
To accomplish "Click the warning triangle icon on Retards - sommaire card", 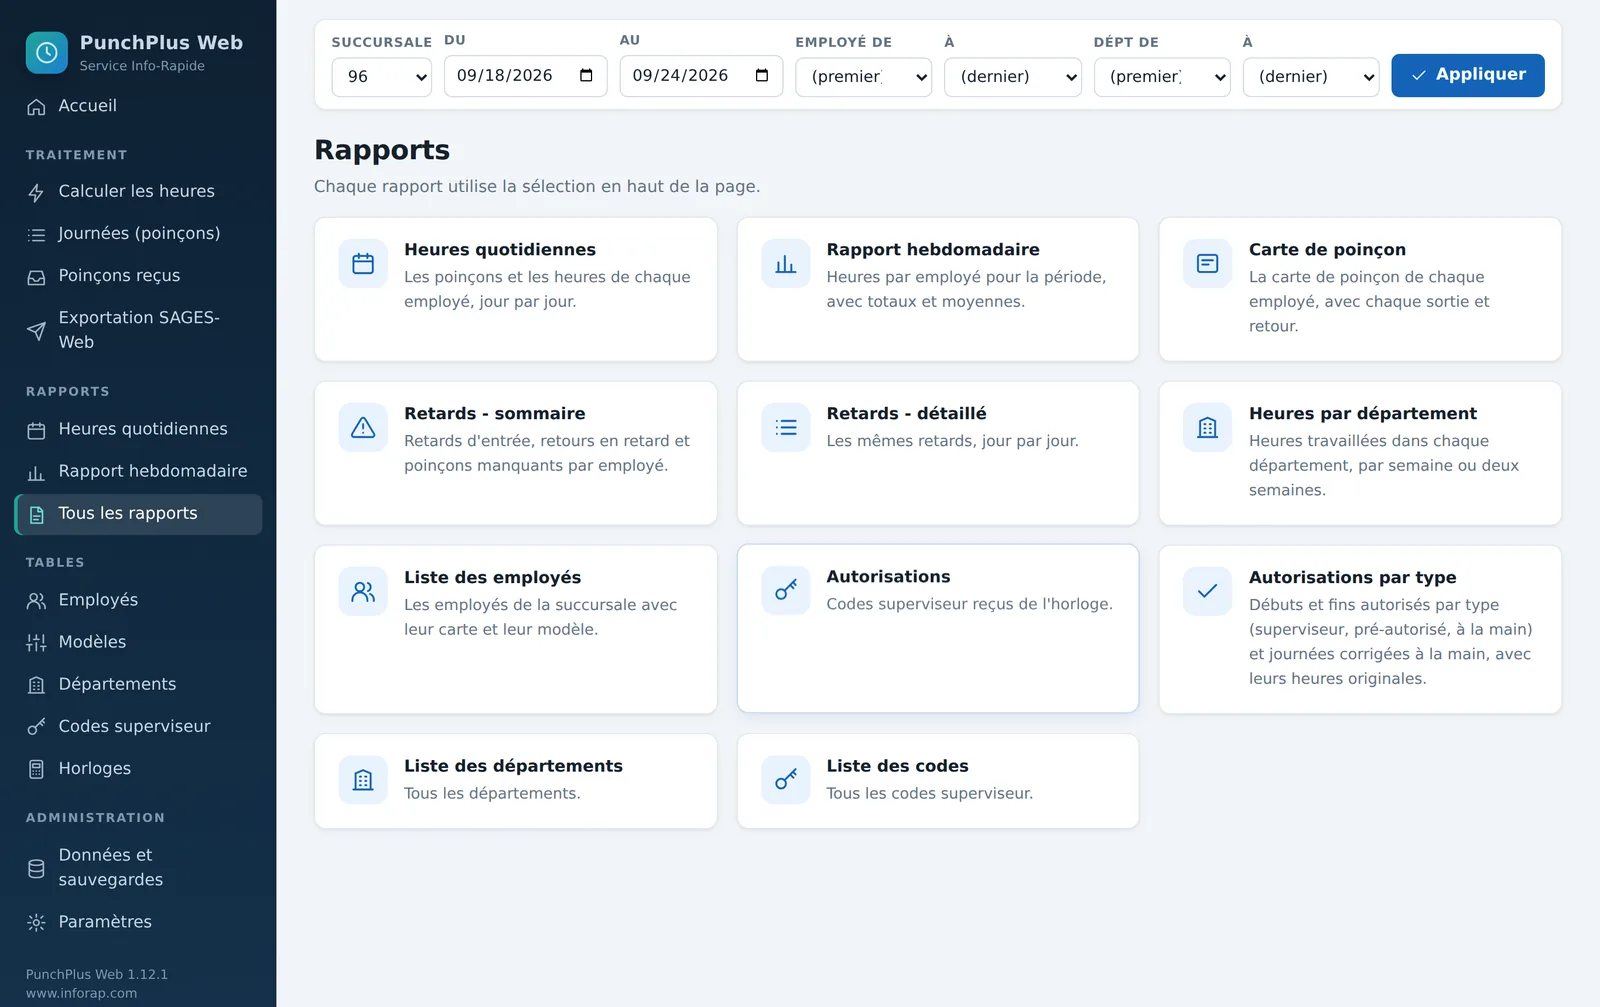I will [x=363, y=428].
